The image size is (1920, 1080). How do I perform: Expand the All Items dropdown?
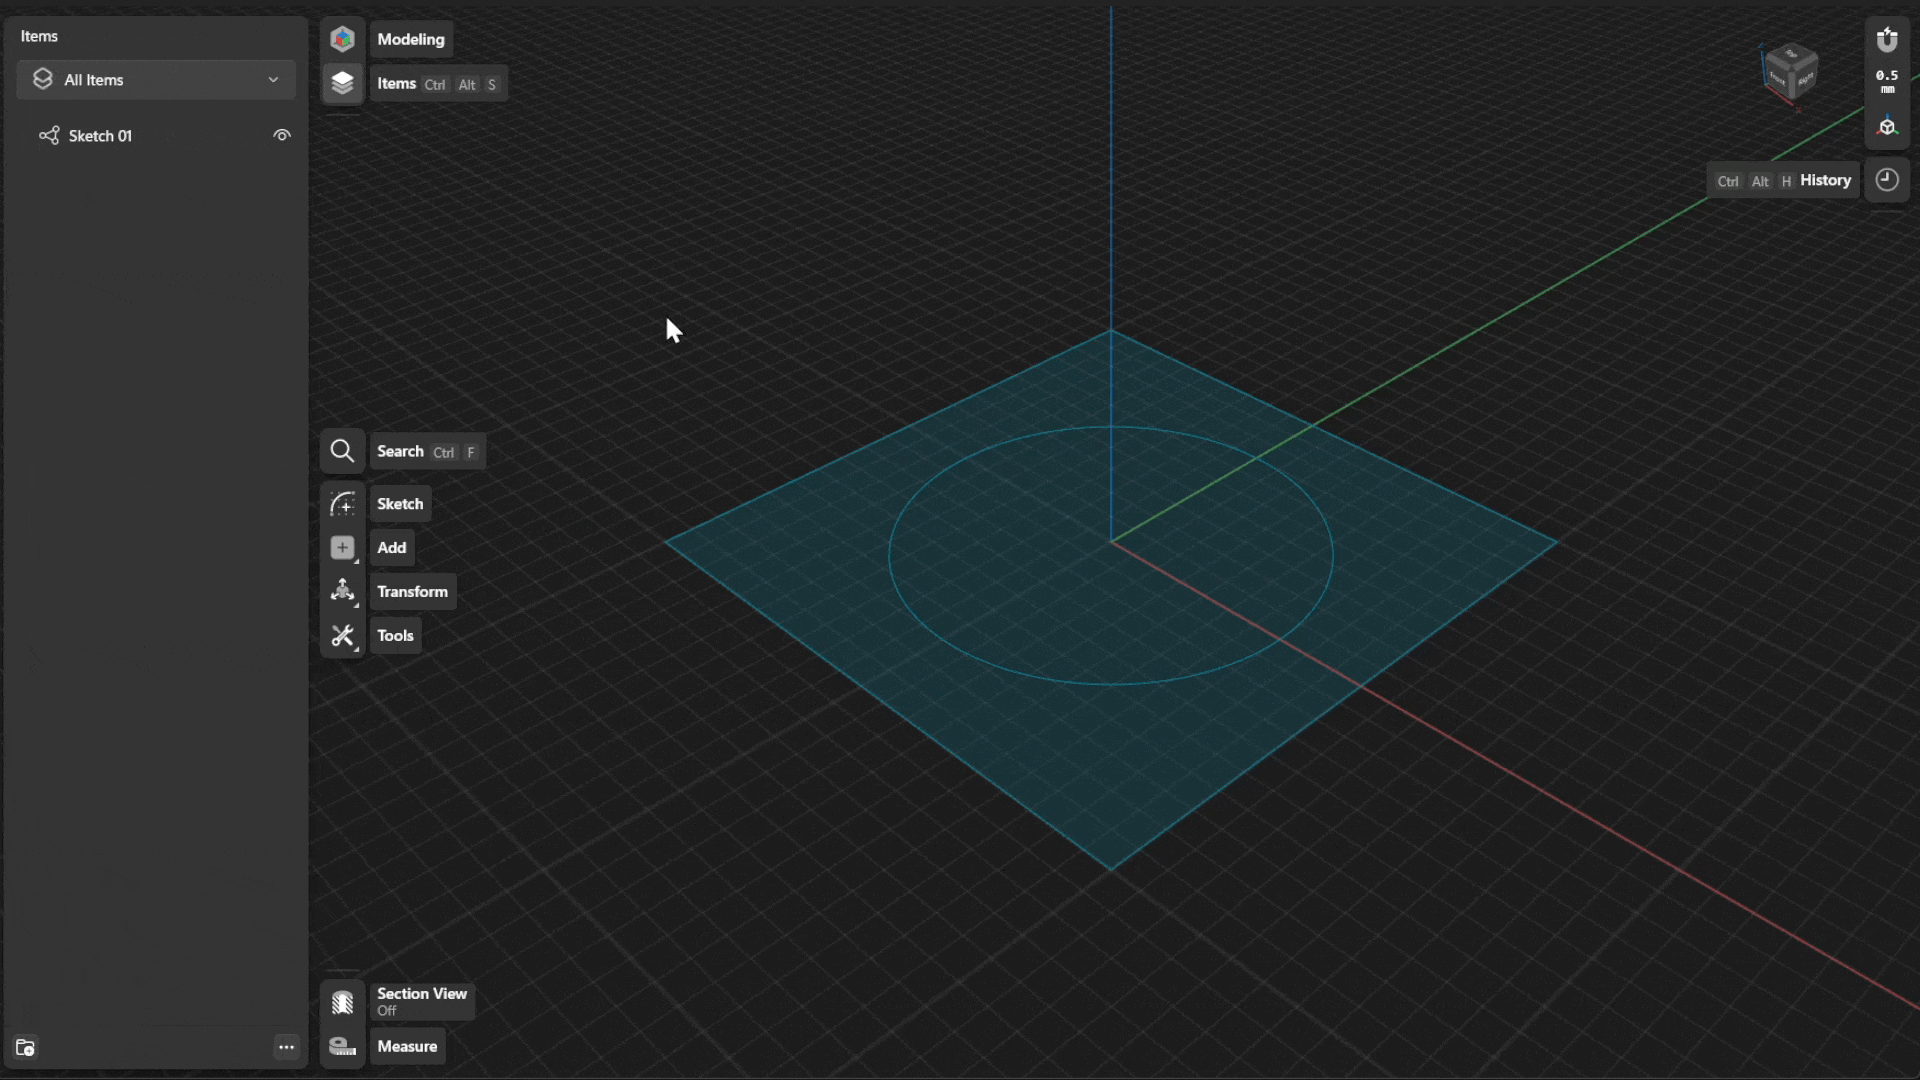pyautogui.click(x=156, y=80)
